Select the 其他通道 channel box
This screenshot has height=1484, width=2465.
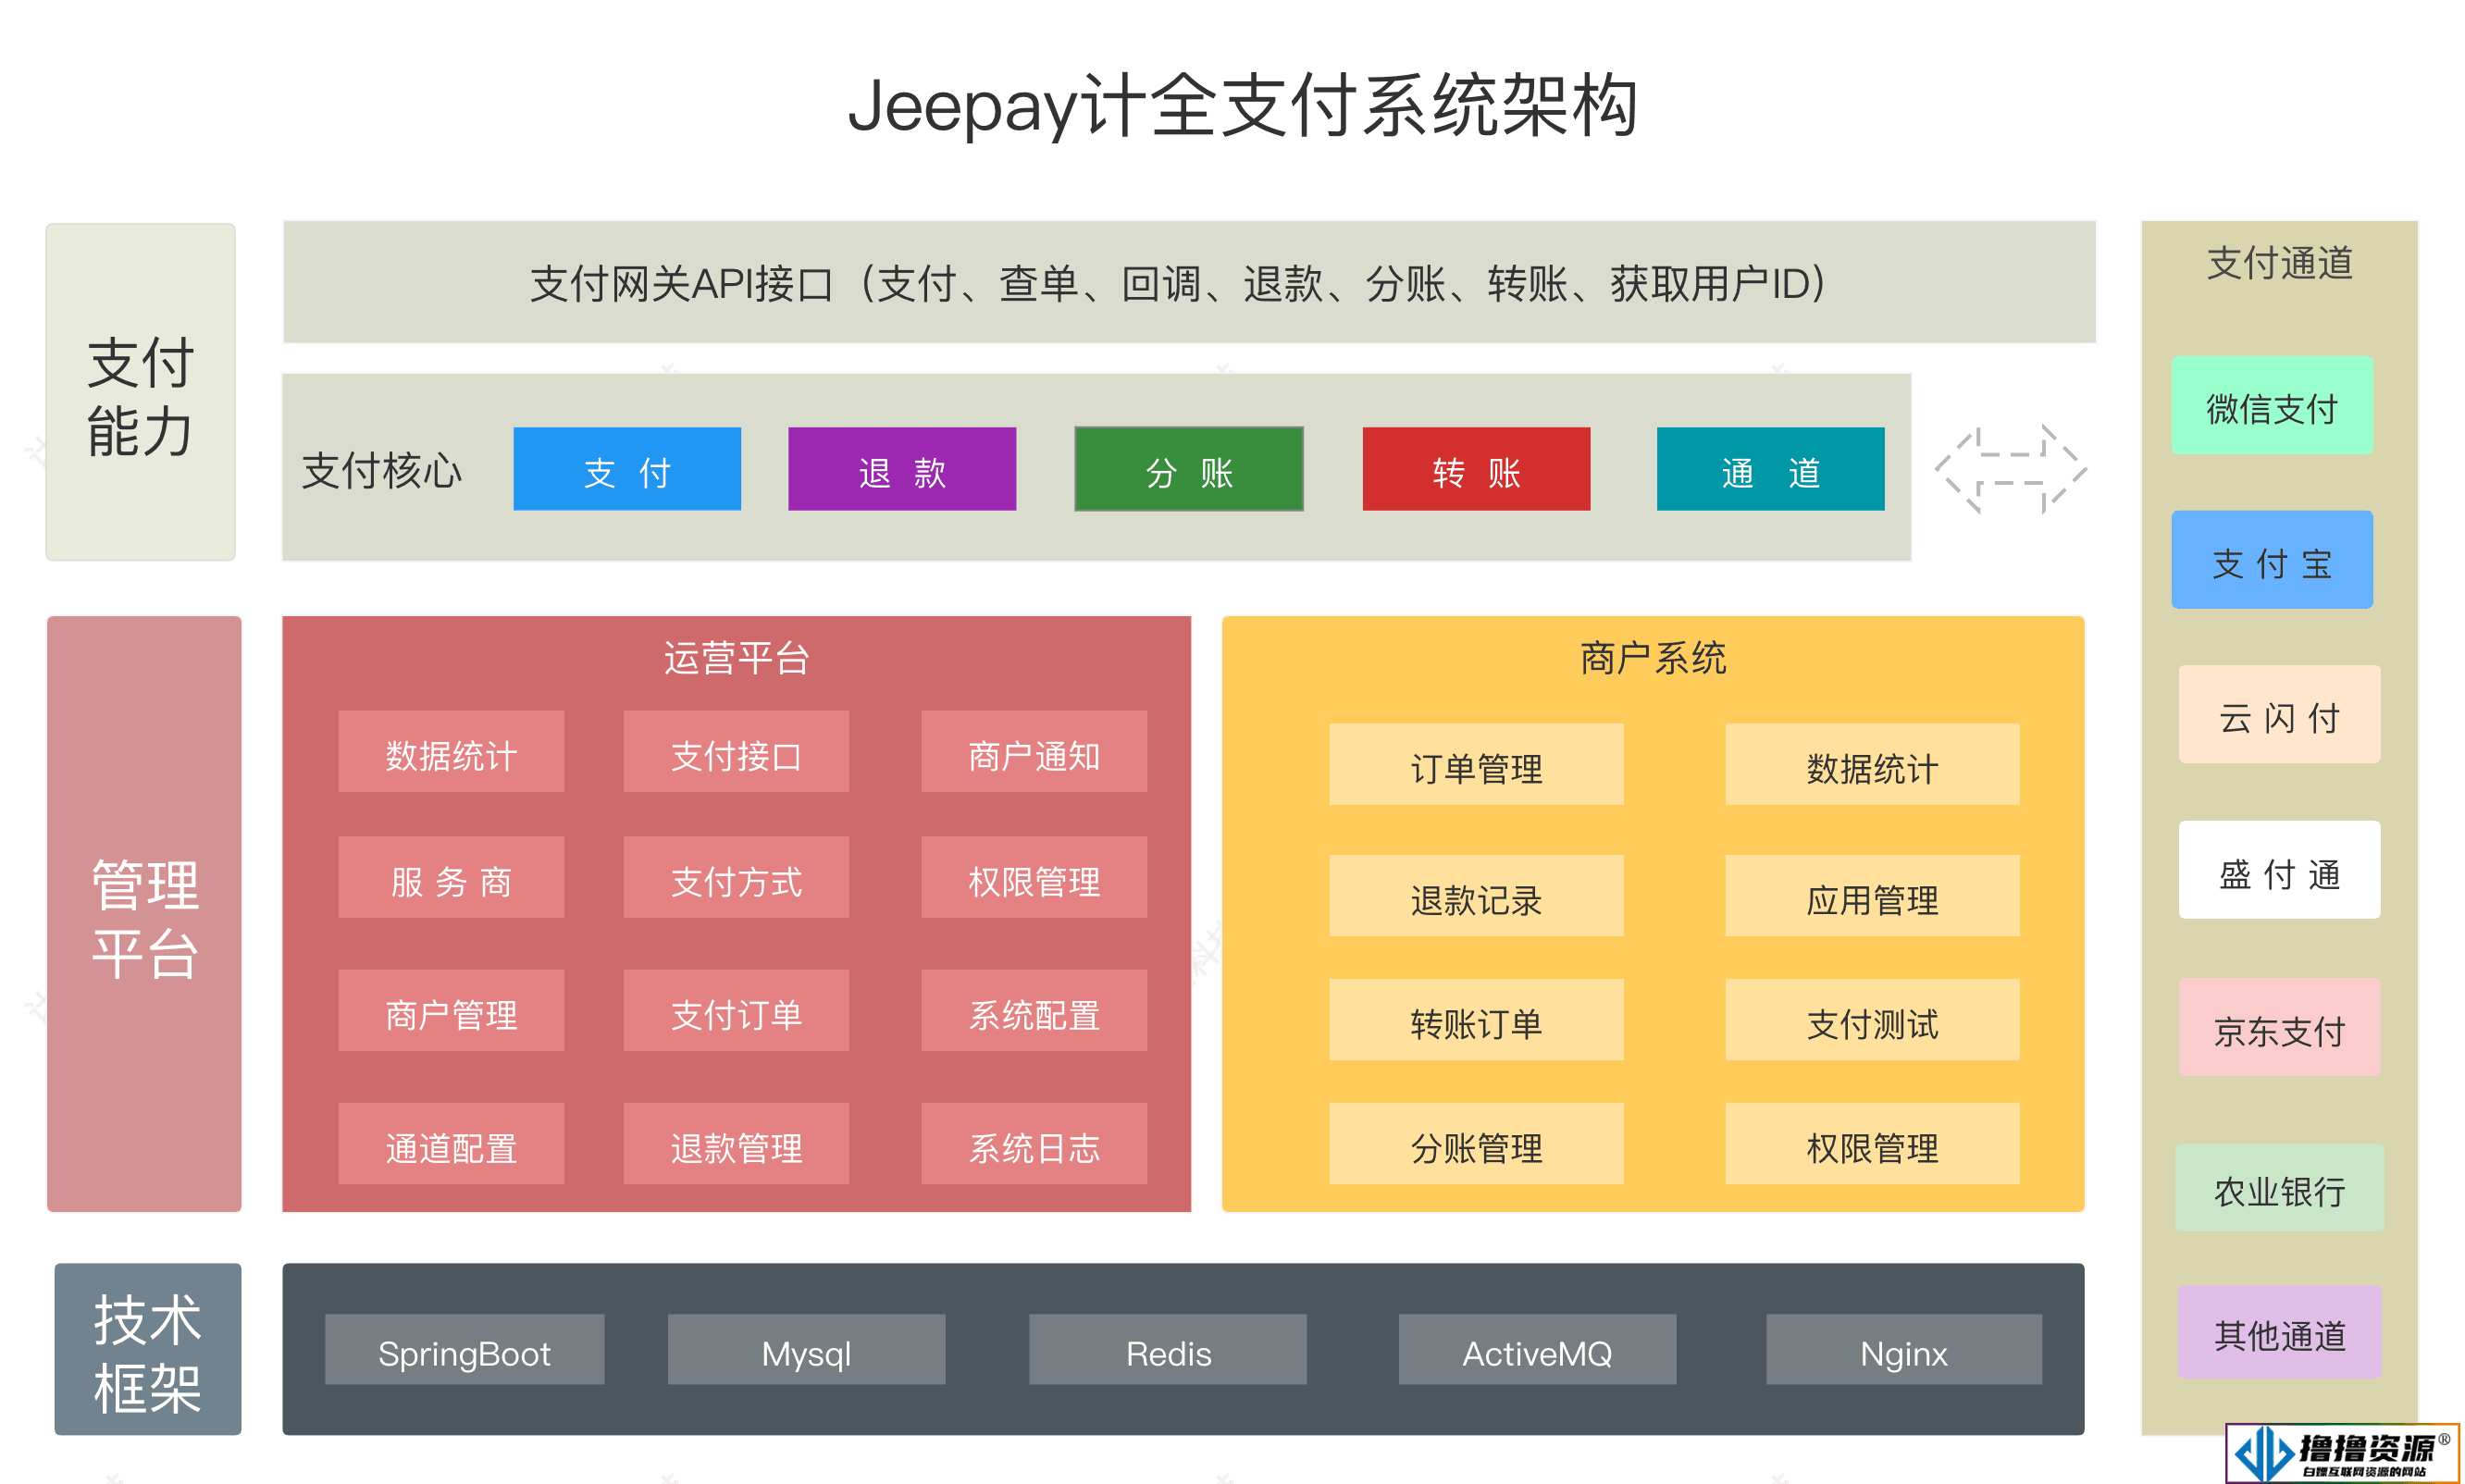pyautogui.click(x=2280, y=1333)
